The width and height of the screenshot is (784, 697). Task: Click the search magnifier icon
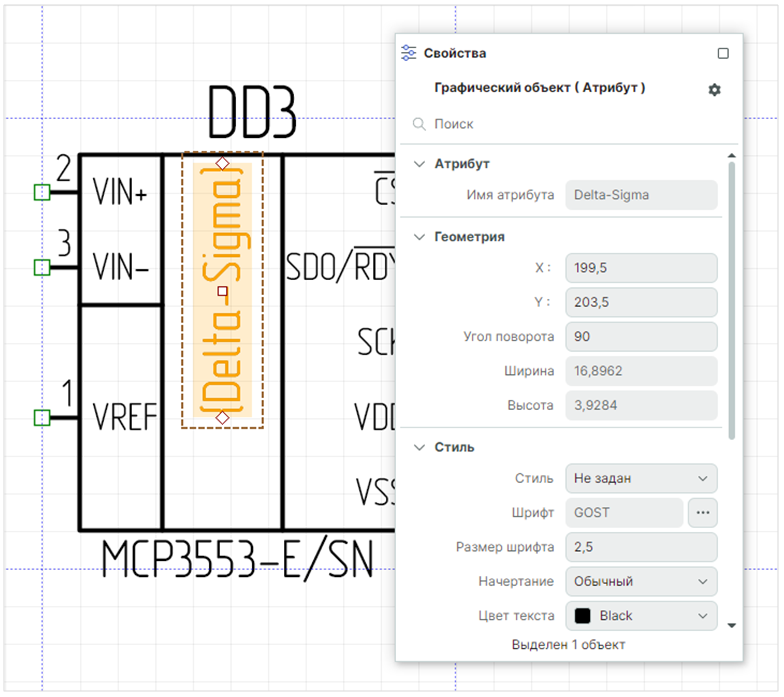click(419, 125)
